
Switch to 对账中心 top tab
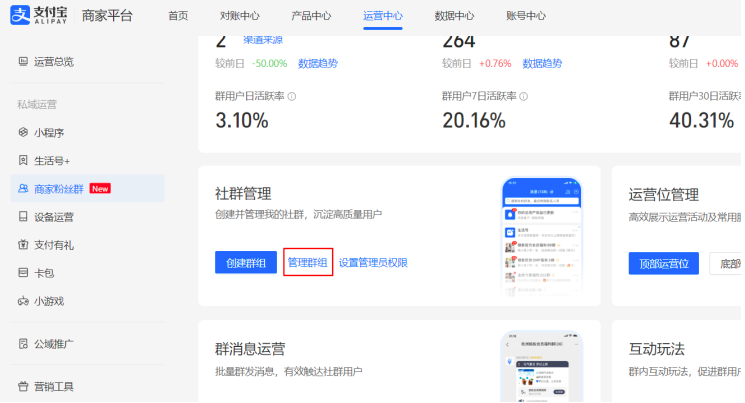[x=239, y=16]
